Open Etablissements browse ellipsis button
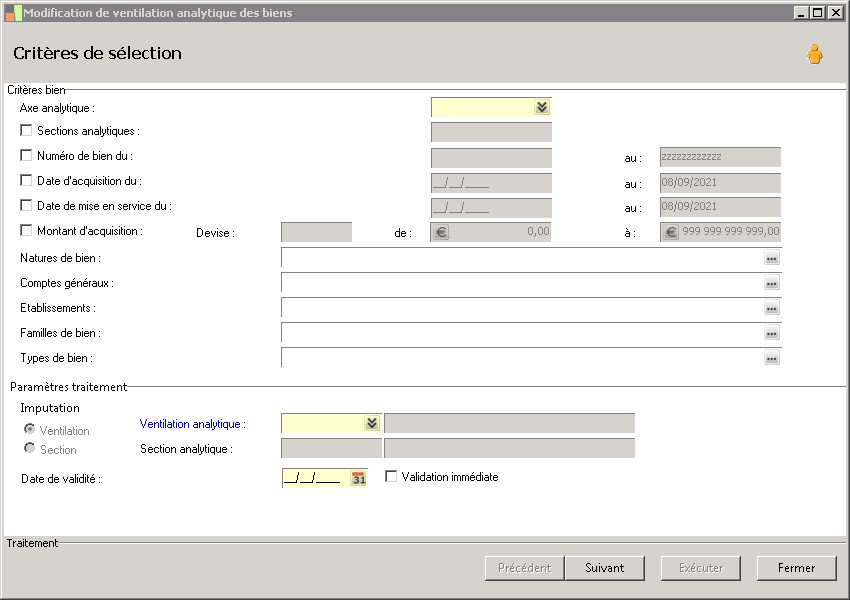Screen dimensions: 850x600 (771, 308)
